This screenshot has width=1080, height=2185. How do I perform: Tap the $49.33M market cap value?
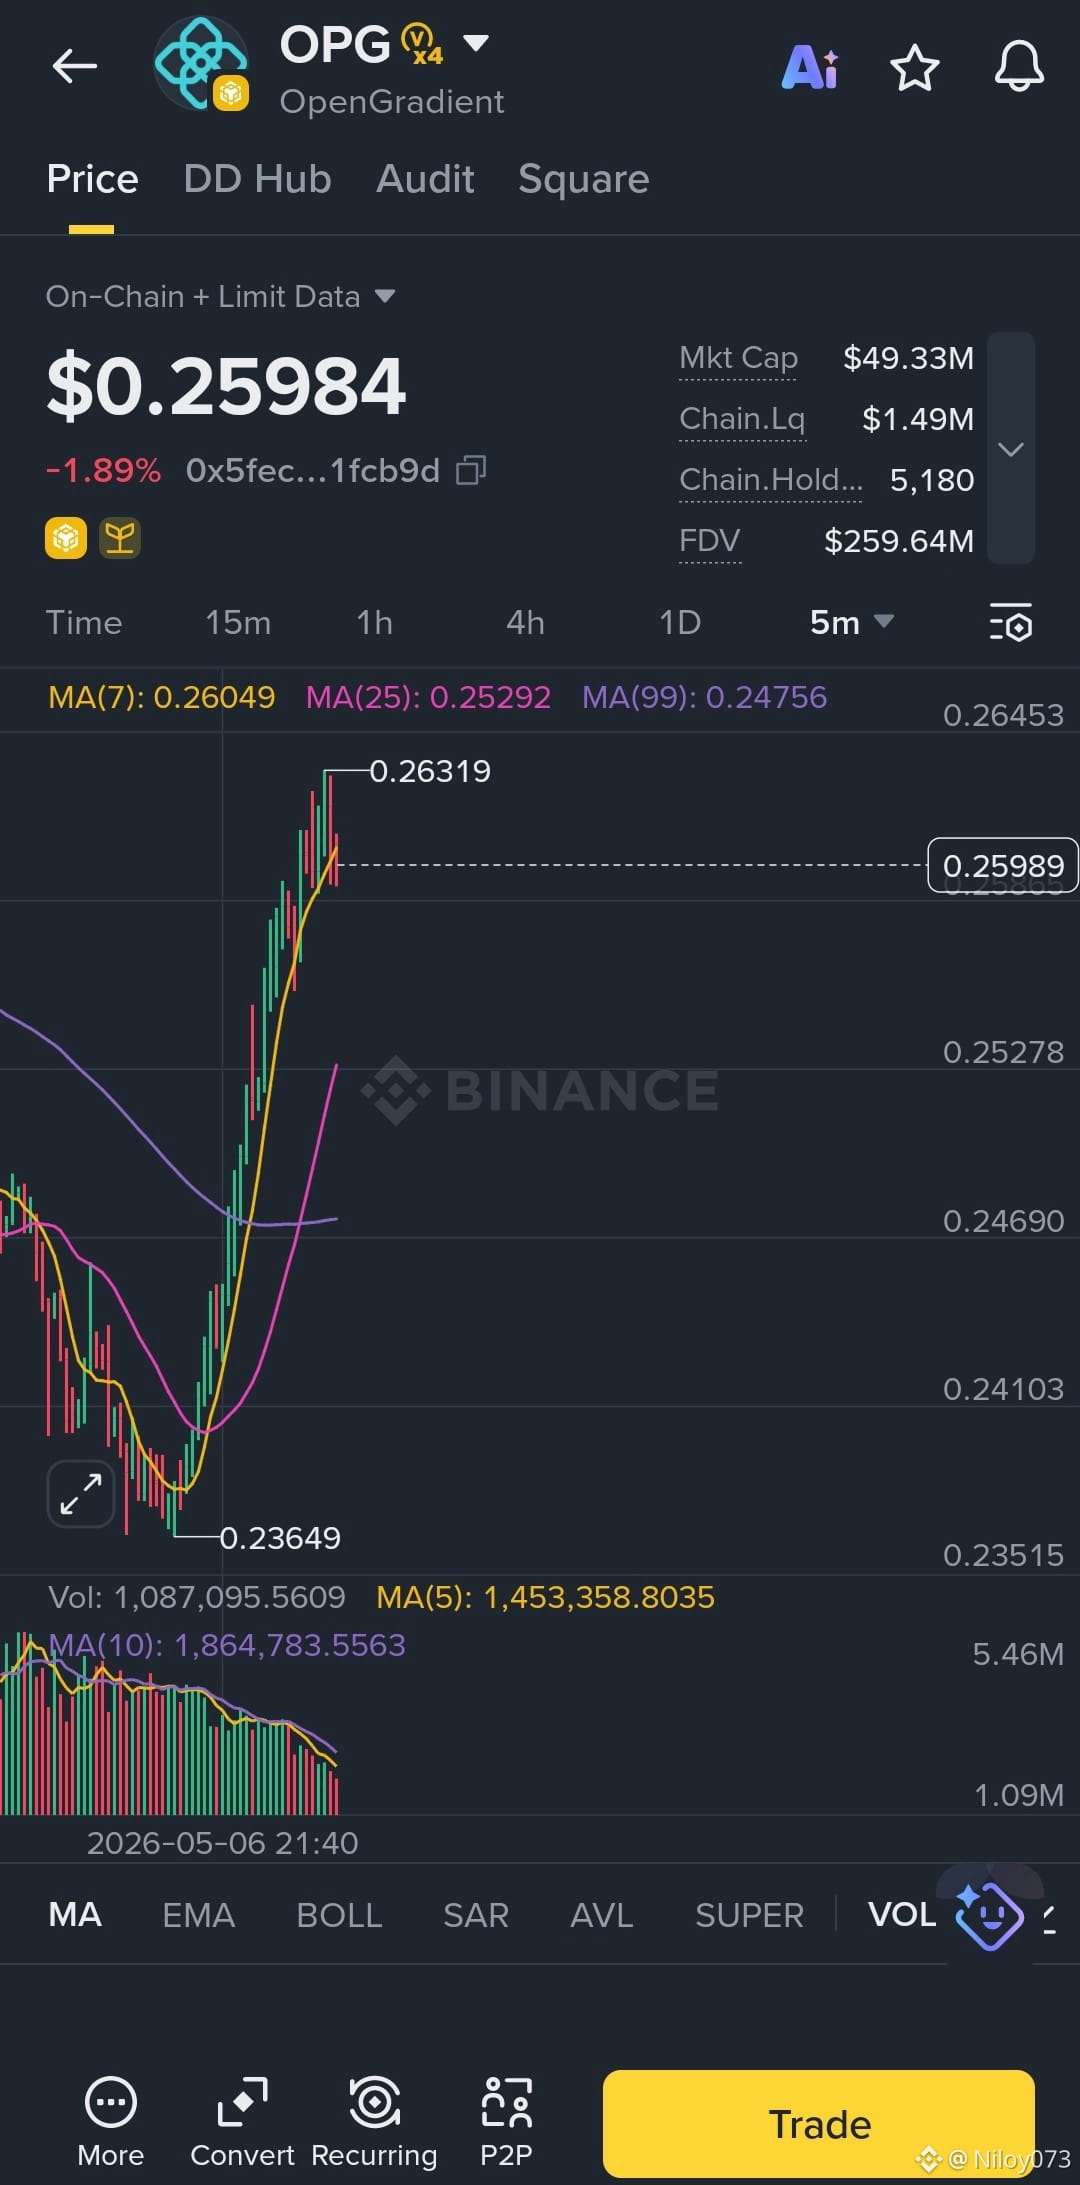click(x=908, y=358)
